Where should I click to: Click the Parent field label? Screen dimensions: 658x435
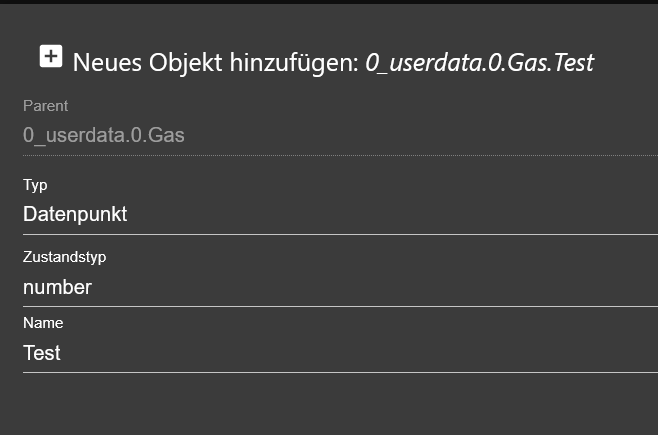45,106
